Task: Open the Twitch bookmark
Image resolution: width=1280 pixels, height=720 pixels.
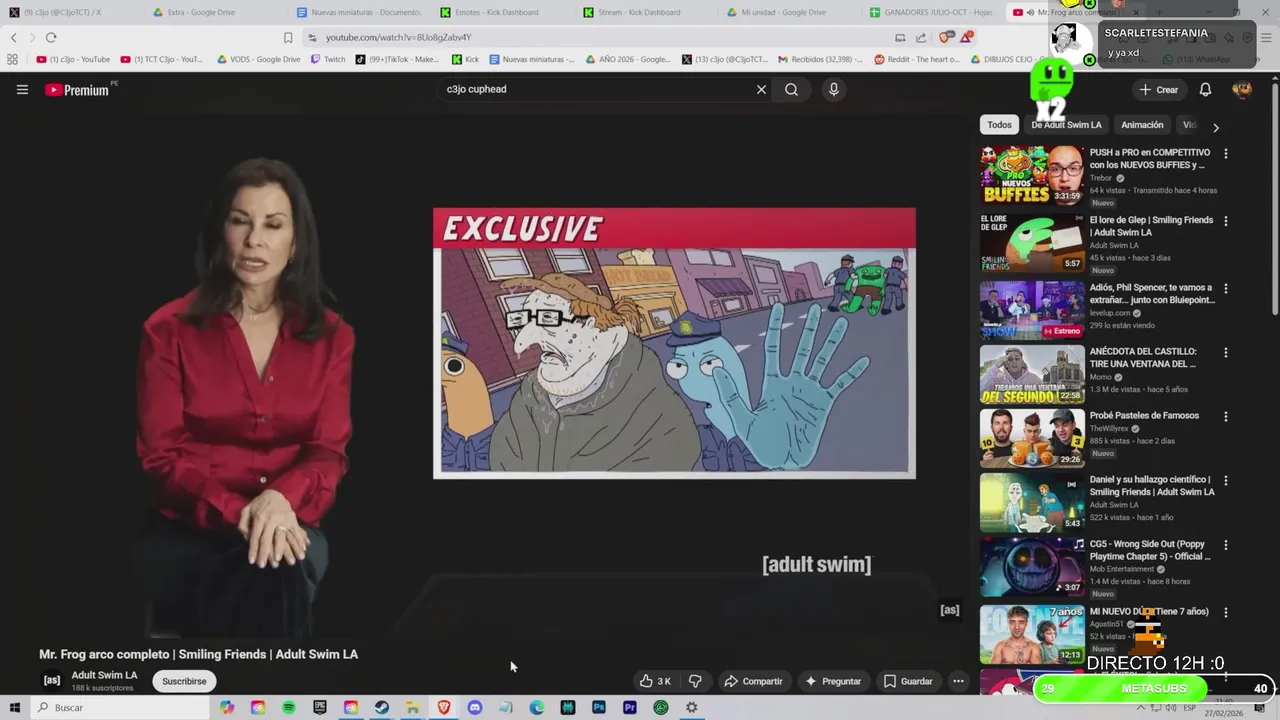Action: coord(328,59)
